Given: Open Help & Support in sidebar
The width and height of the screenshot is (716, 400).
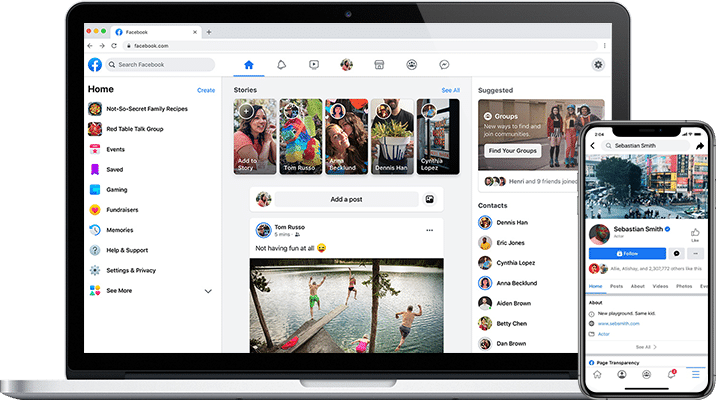Looking at the screenshot, I should coord(118,250).
